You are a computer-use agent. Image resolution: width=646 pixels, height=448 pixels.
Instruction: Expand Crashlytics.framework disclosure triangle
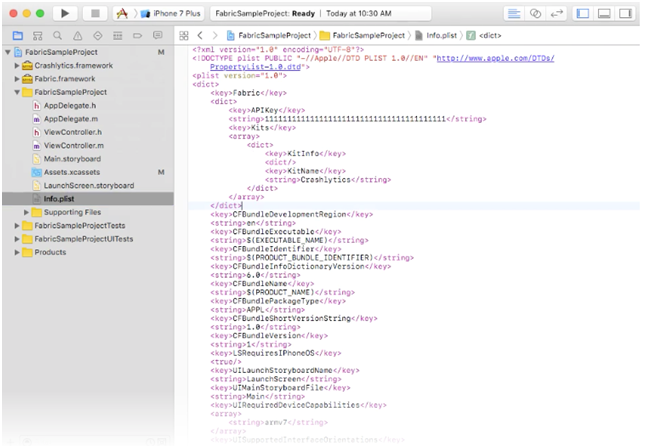click(x=17, y=66)
